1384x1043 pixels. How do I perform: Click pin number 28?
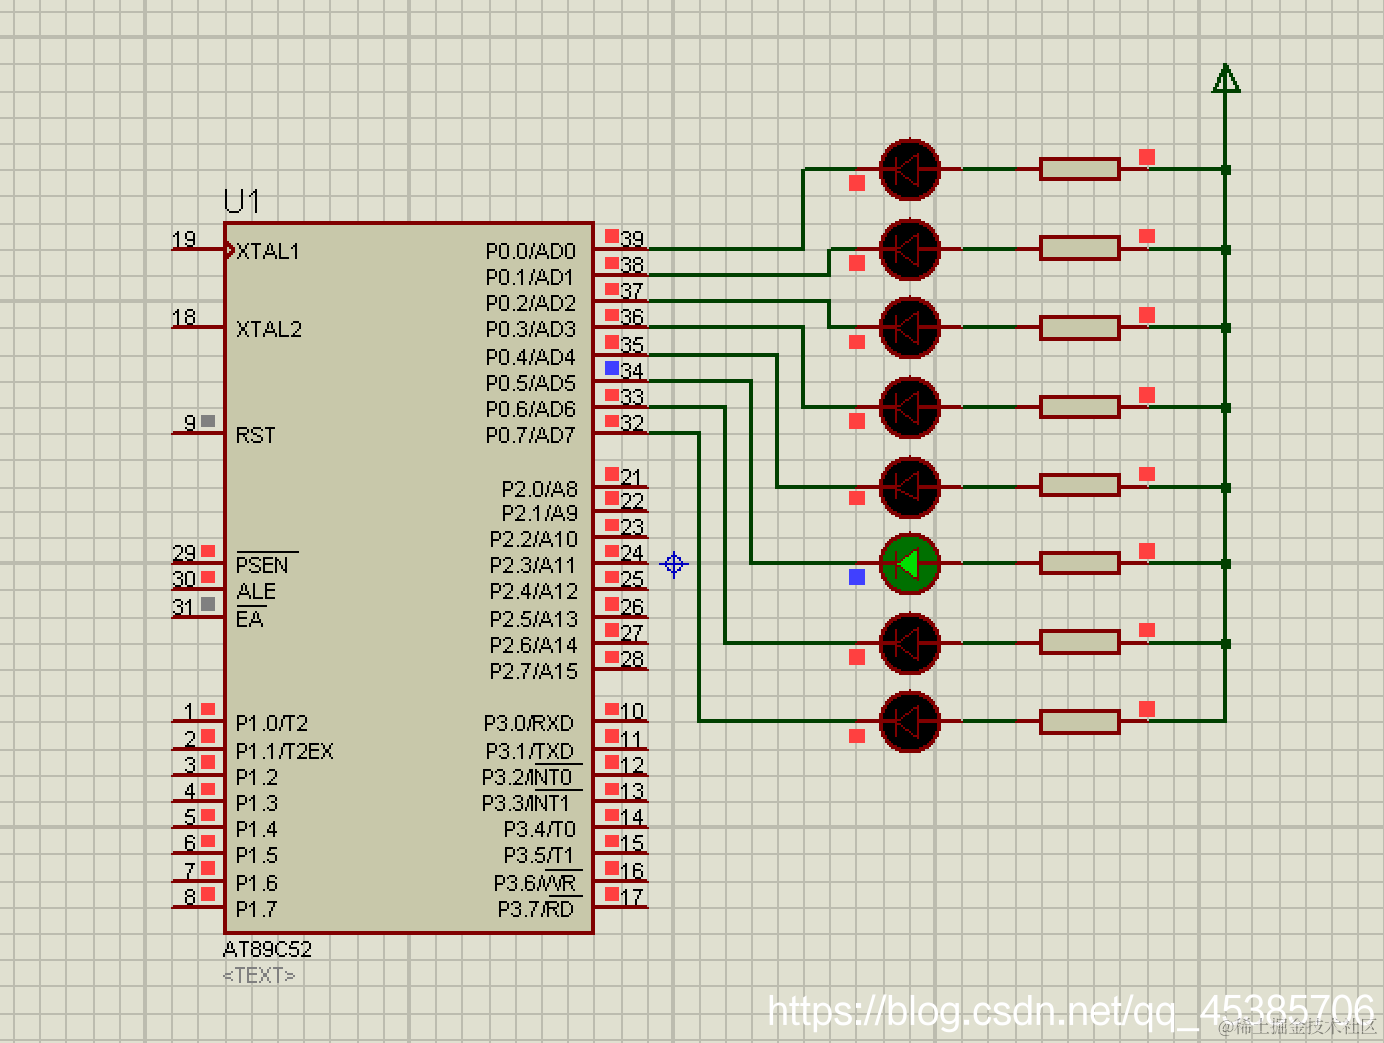point(632,658)
